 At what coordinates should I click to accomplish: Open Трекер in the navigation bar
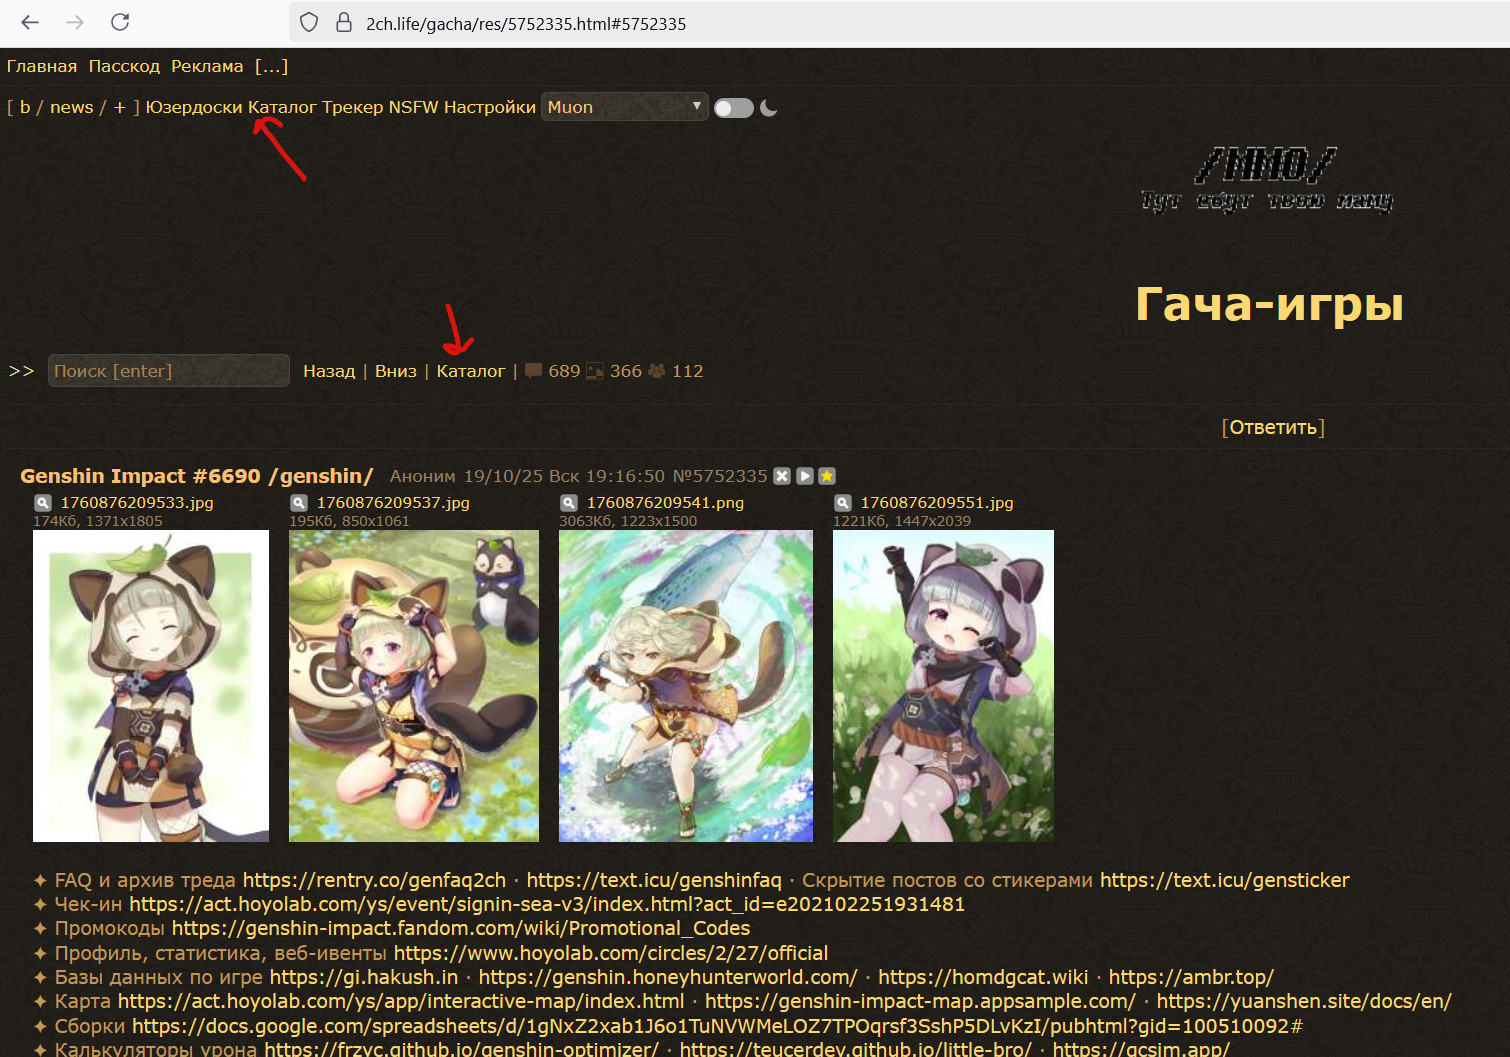coord(353,107)
